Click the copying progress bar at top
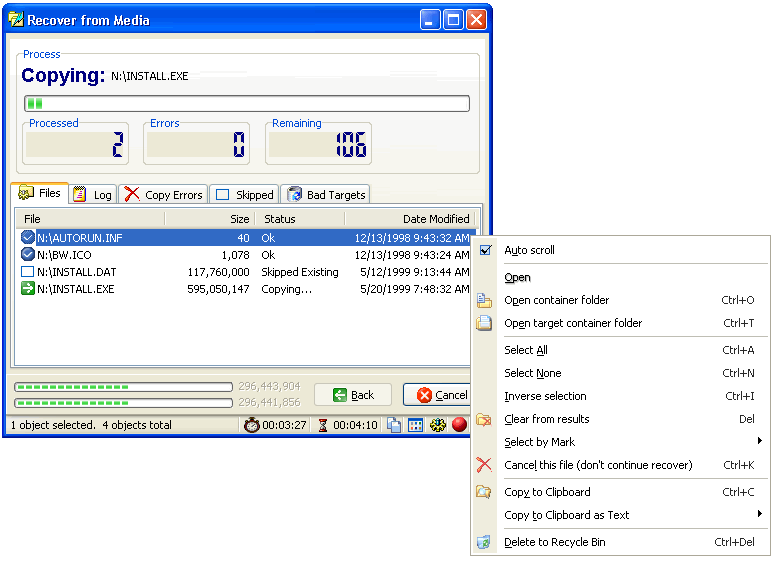 pos(246,103)
